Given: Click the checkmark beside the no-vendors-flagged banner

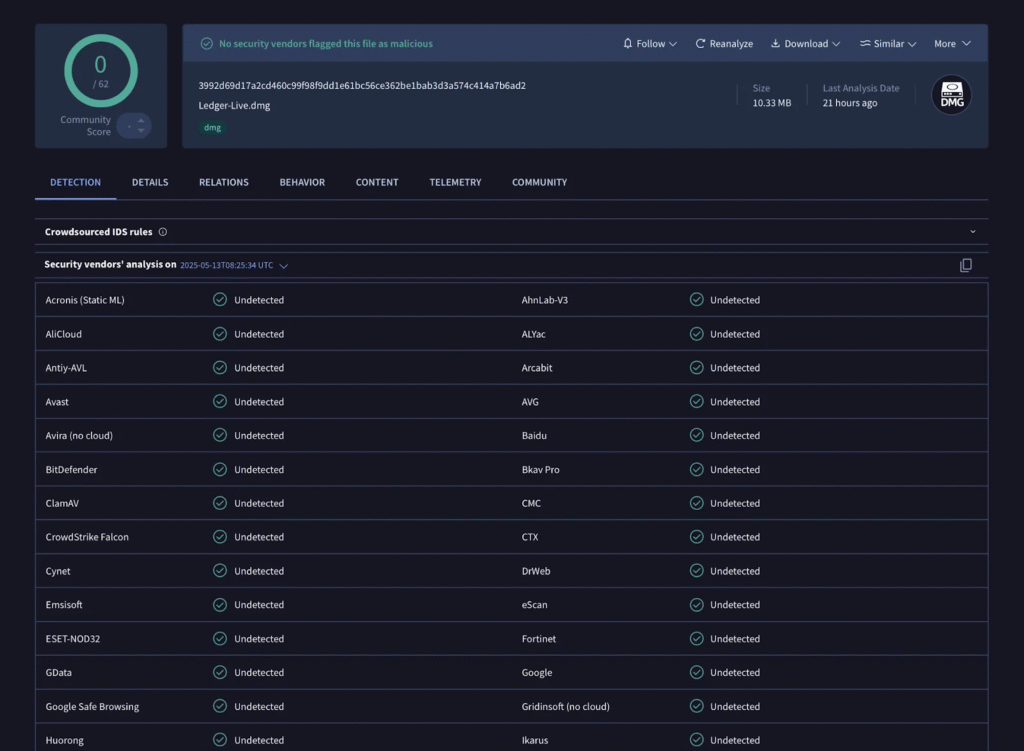Looking at the screenshot, I should pyautogui.click(x=207, y=44).
